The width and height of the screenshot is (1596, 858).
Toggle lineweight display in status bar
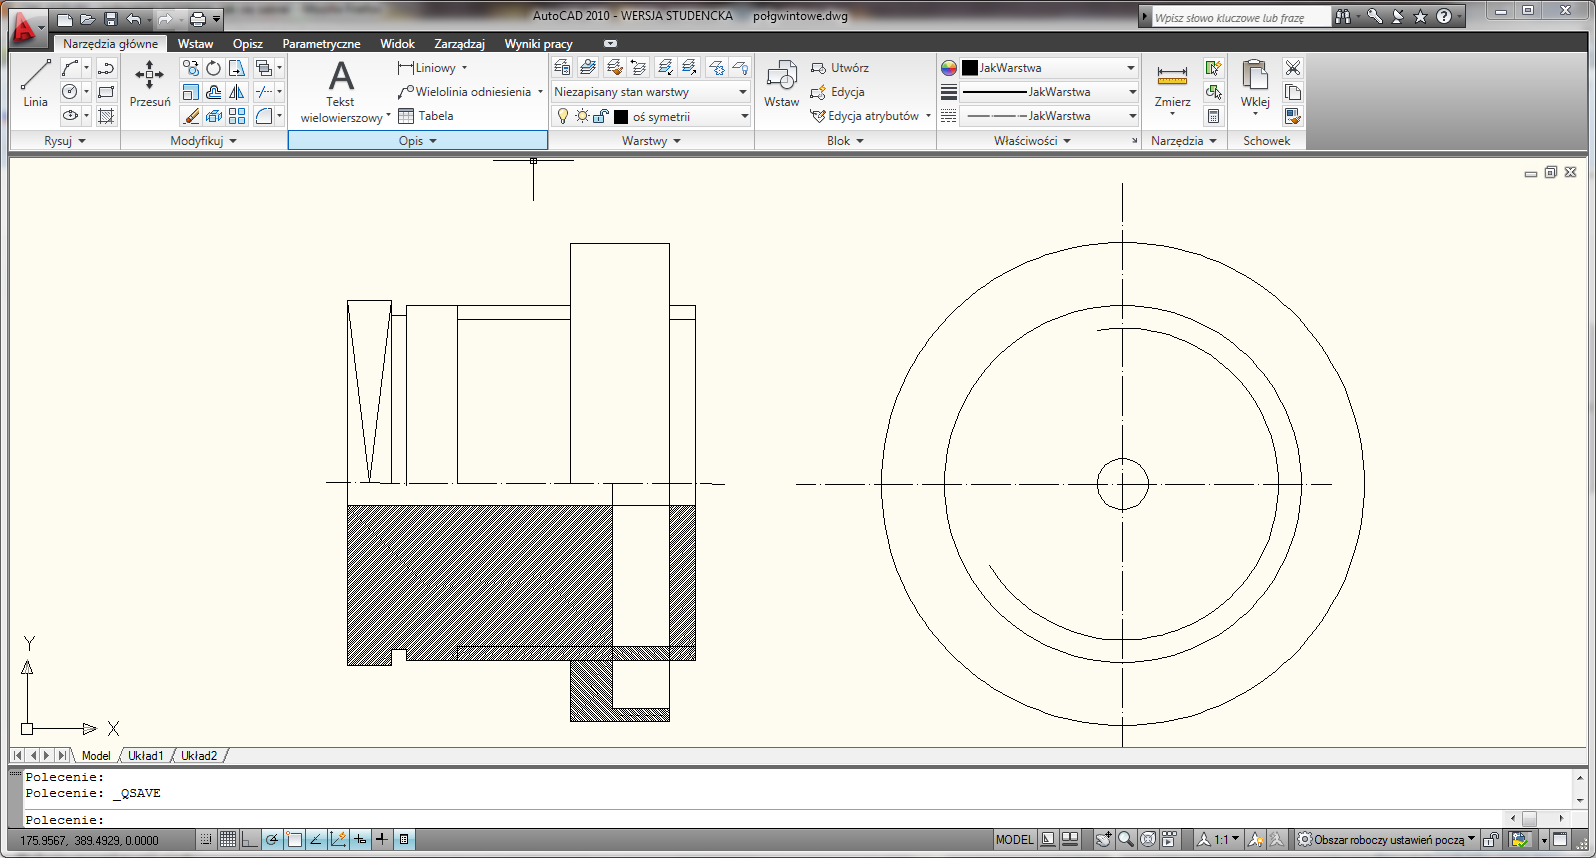click(x=381, y=840)
